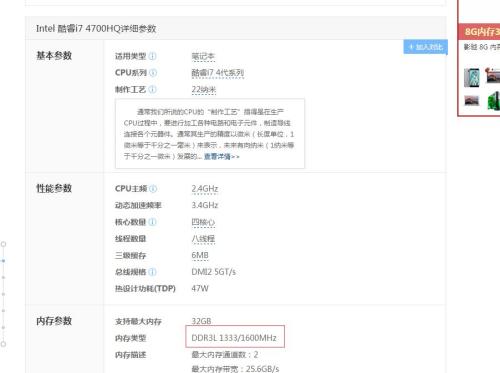The width and height of the screenshot is (500, 373).
Task: Click the 8G内存 banner in the sidebar
Action: tap(479, 32)
